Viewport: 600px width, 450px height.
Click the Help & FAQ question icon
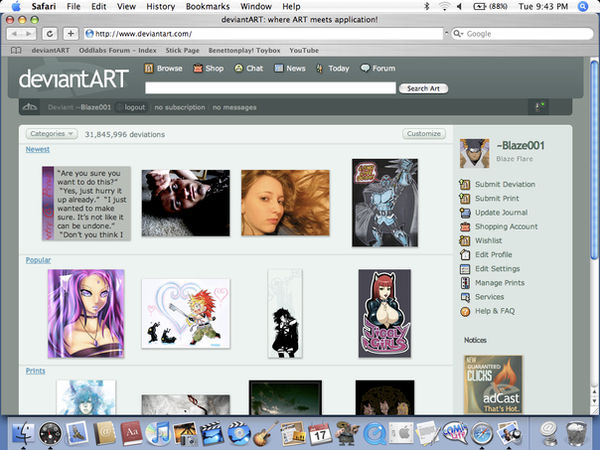[465, 311]
